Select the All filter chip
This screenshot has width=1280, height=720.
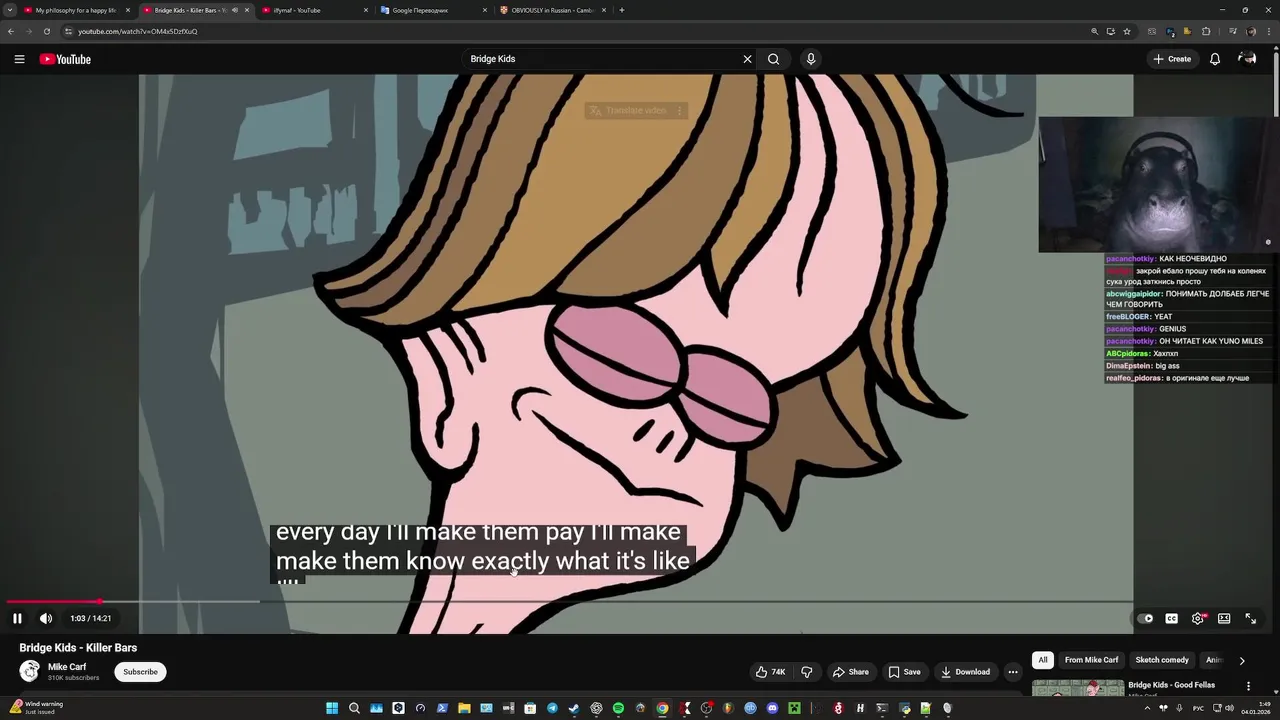(1043, 660)
